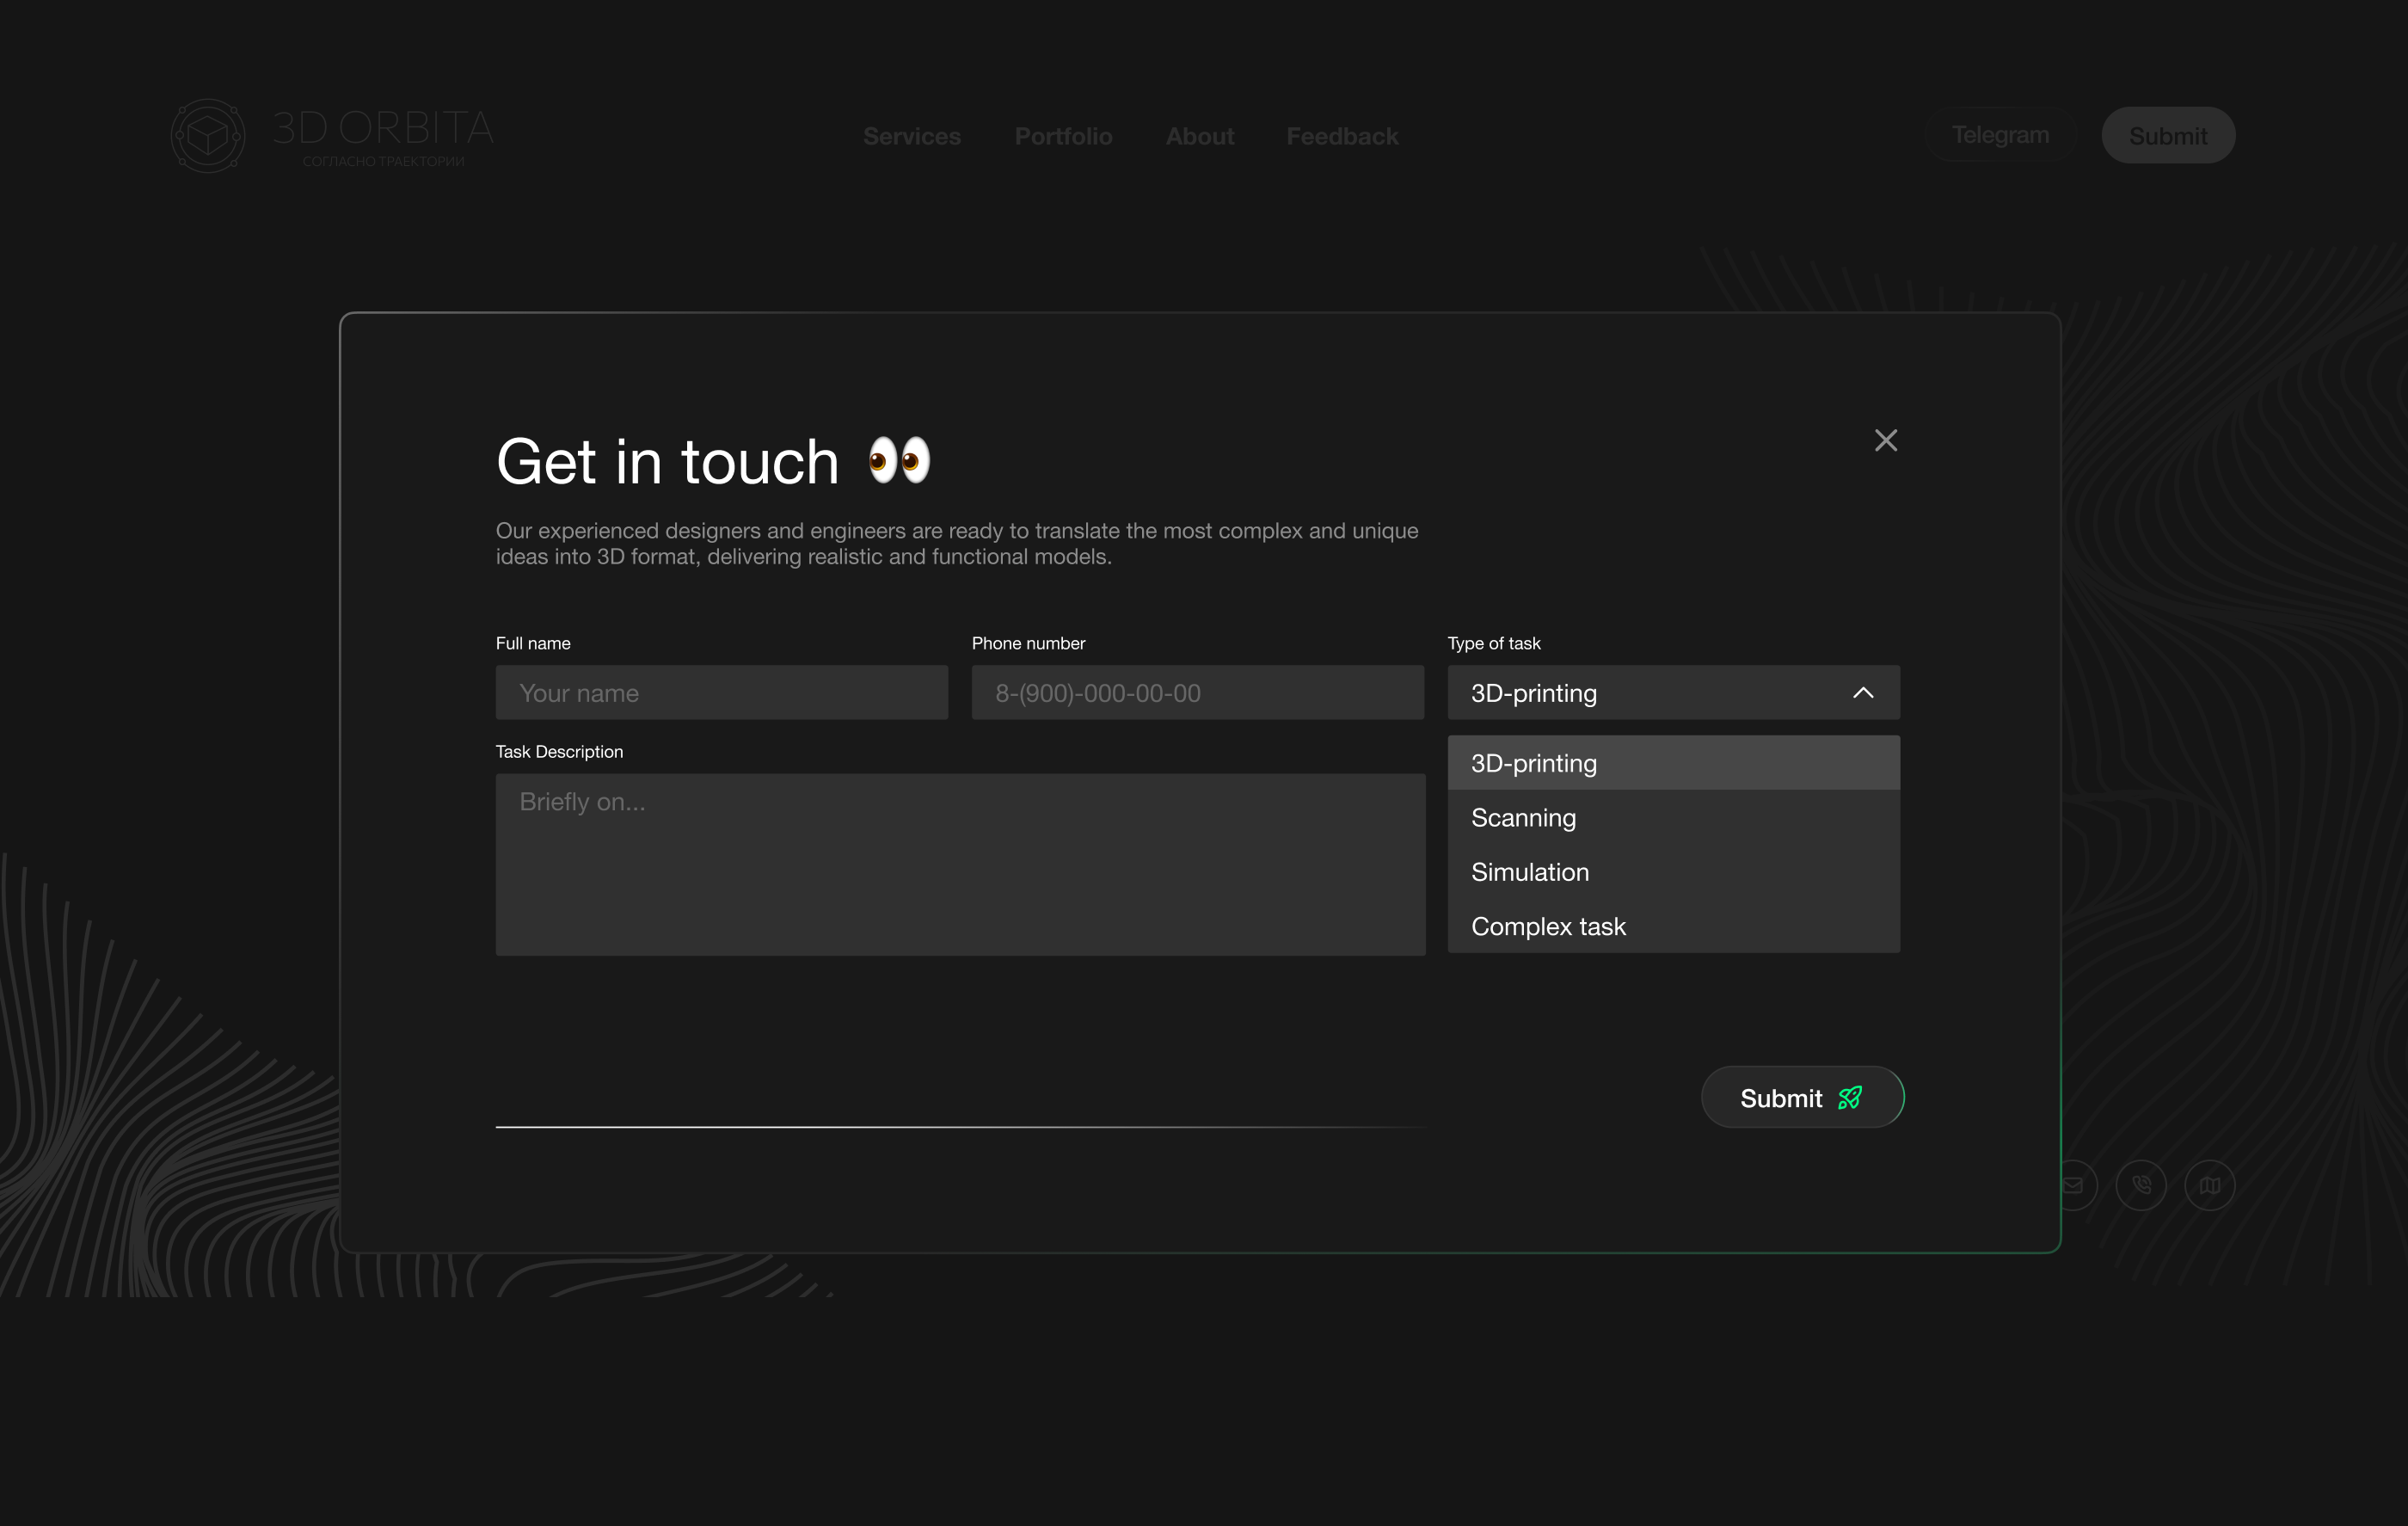Click the X to dismiss the dialog

click(x=1886, y=440)
